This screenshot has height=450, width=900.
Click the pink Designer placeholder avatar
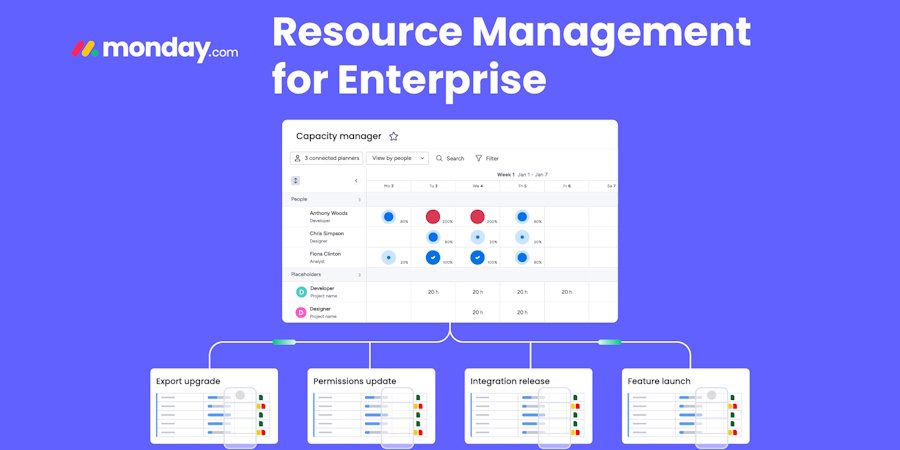301,313
